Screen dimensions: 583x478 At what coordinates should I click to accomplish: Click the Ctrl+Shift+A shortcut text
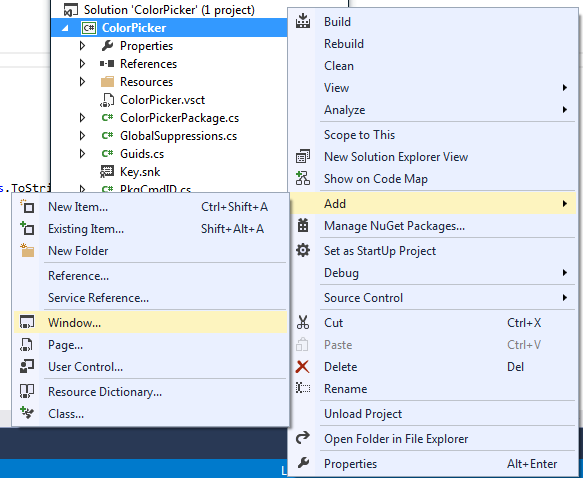pos(234,207)
